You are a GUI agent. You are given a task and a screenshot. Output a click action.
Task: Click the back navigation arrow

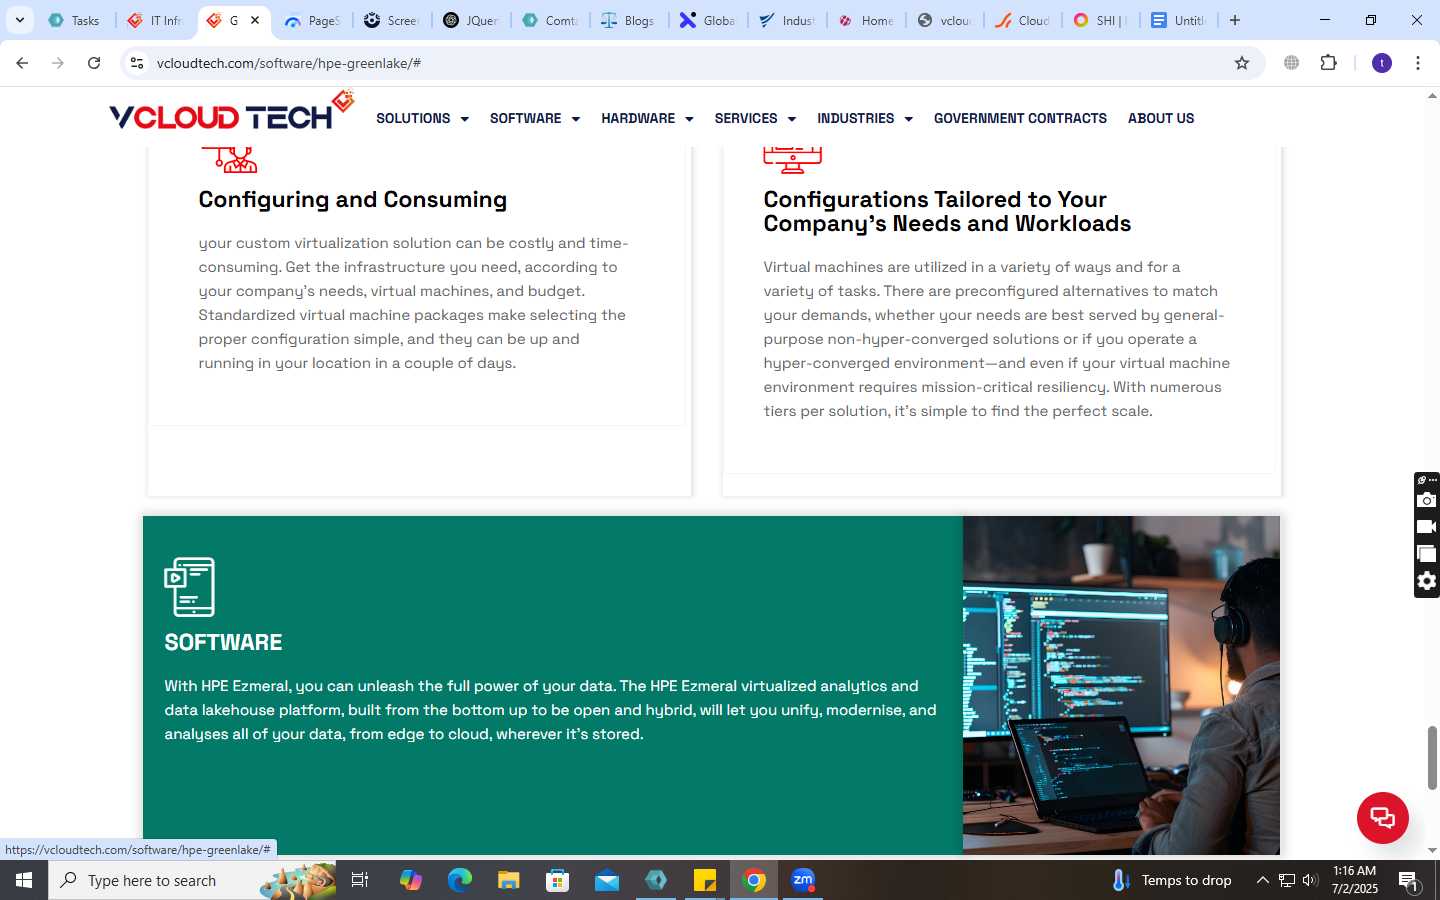coord(22,63)
